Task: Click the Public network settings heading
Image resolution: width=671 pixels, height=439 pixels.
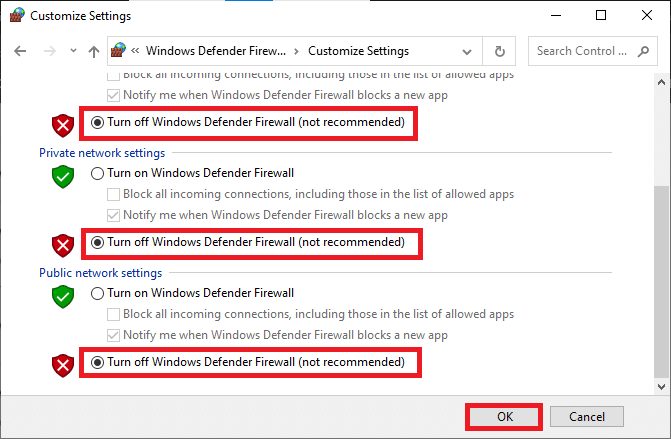Action: pyautogui.click(x=101, y=273)
